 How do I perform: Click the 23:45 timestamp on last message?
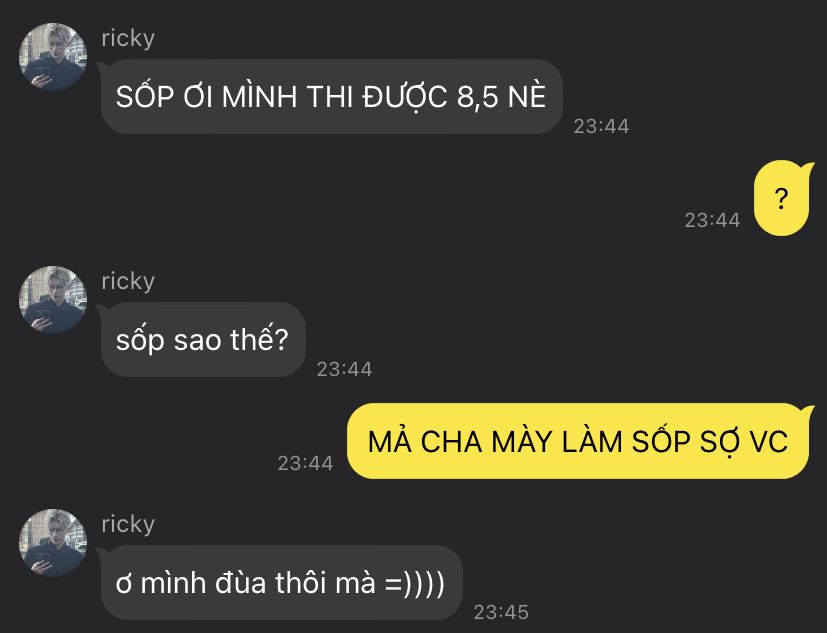(501, 612)
